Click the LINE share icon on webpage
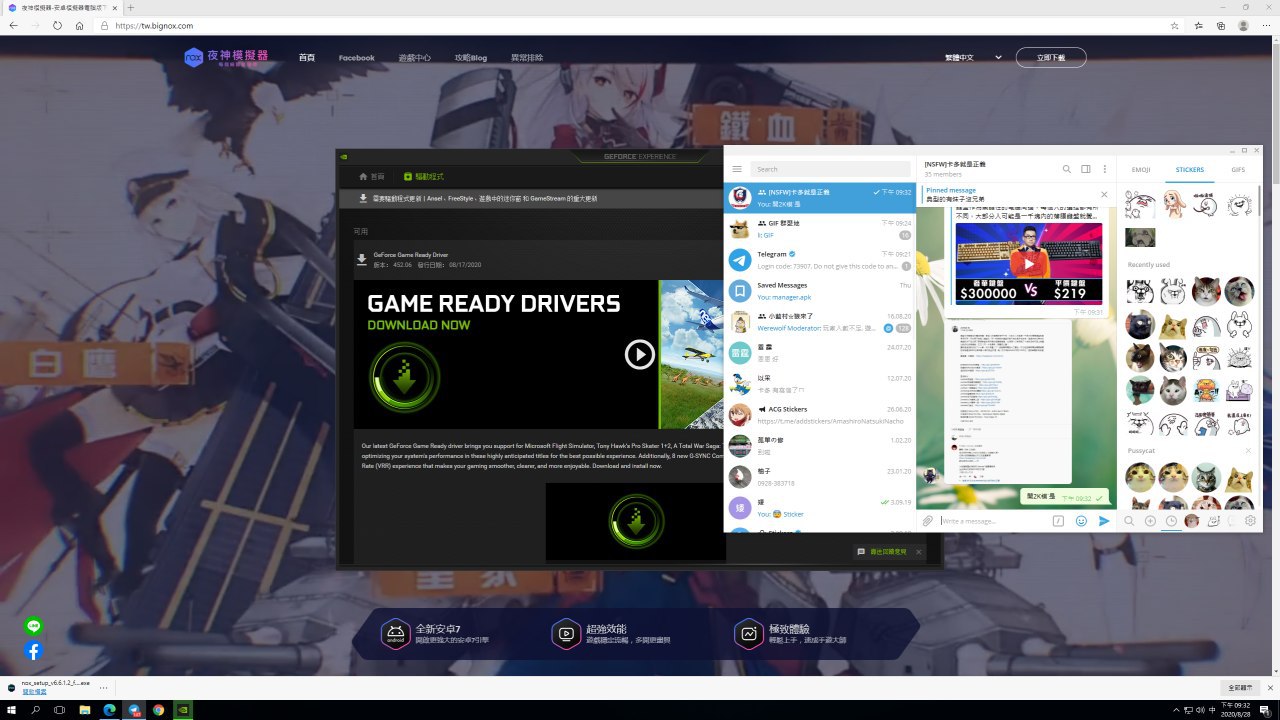Image resolution: width=1280 pixels, height=720 pixels. click(x=34, y=627)
